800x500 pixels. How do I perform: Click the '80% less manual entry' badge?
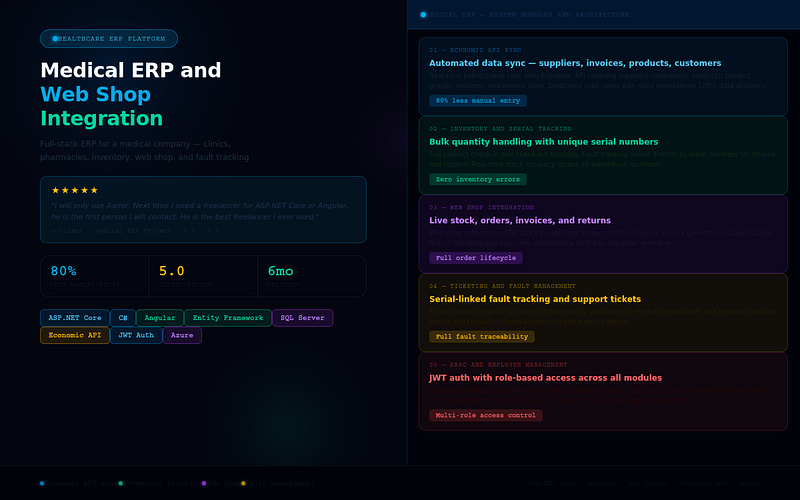(x=478, y=101)
